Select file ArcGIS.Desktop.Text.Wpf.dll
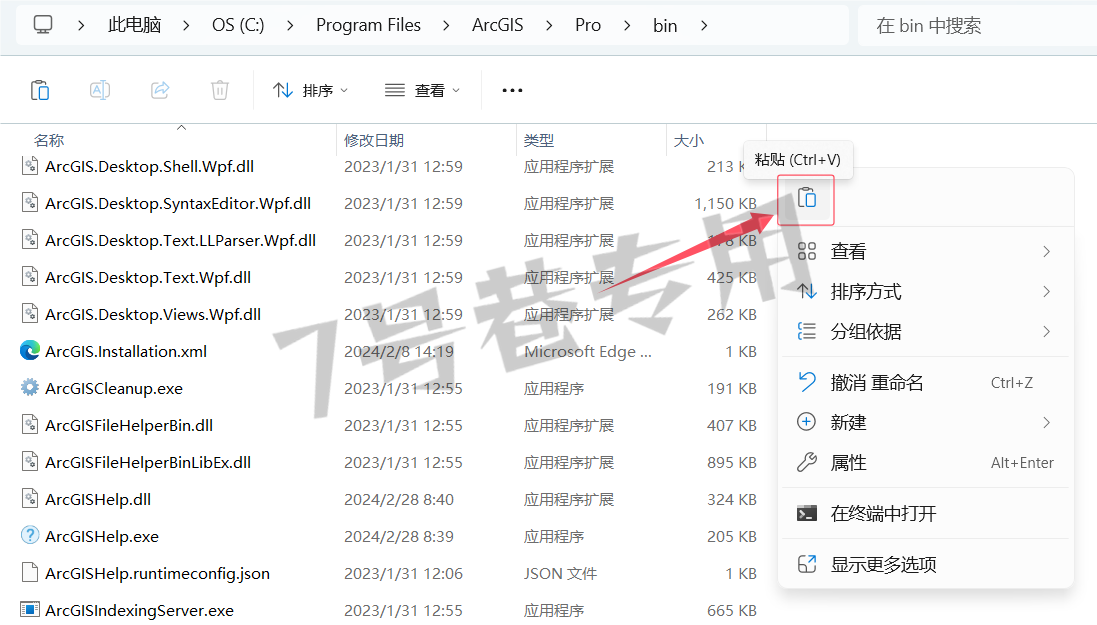 (148, 277)
